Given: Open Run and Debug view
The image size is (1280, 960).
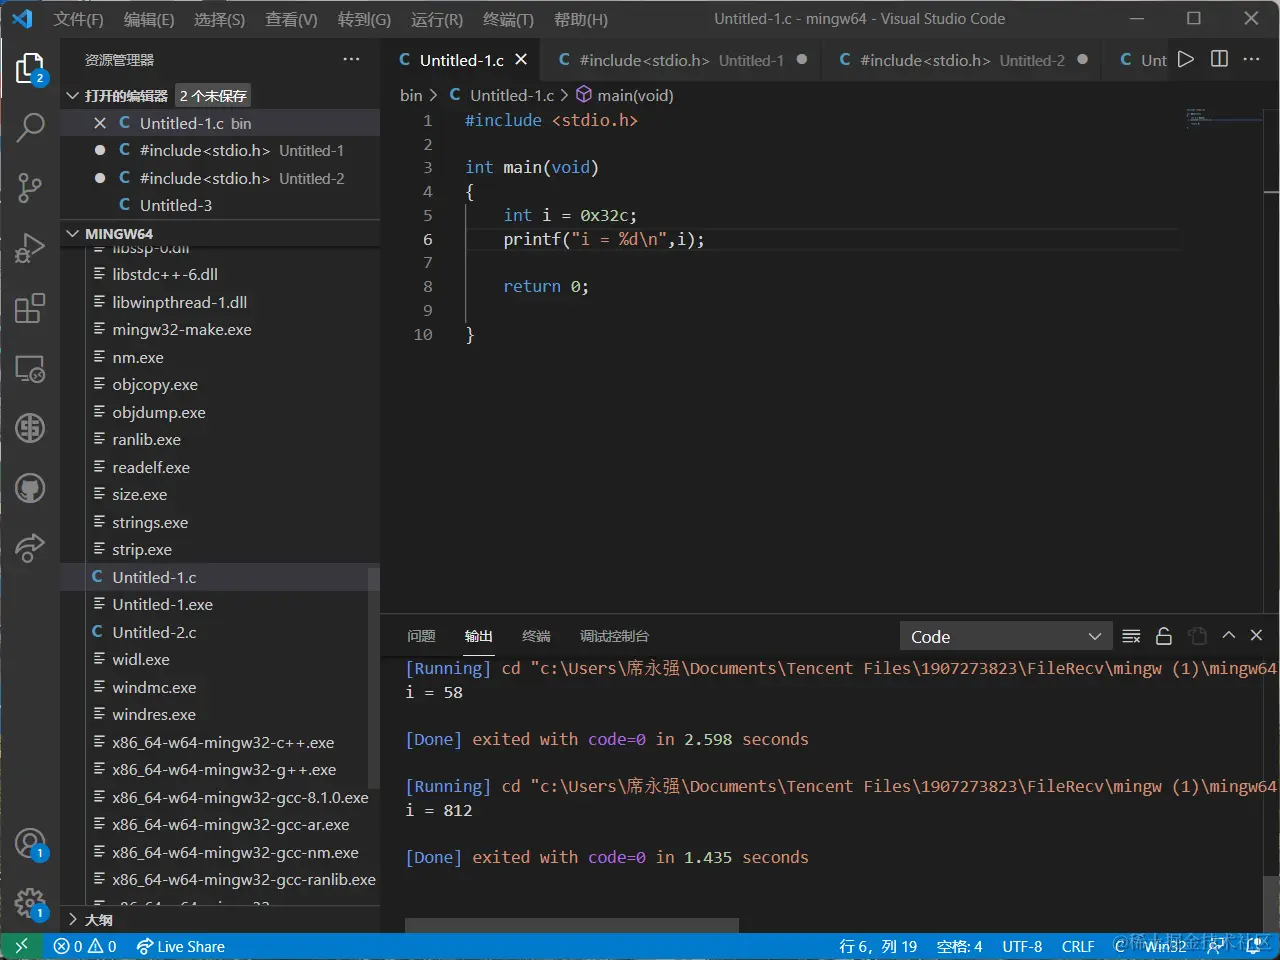Looking at the screenshot, I should coord(30,247).
